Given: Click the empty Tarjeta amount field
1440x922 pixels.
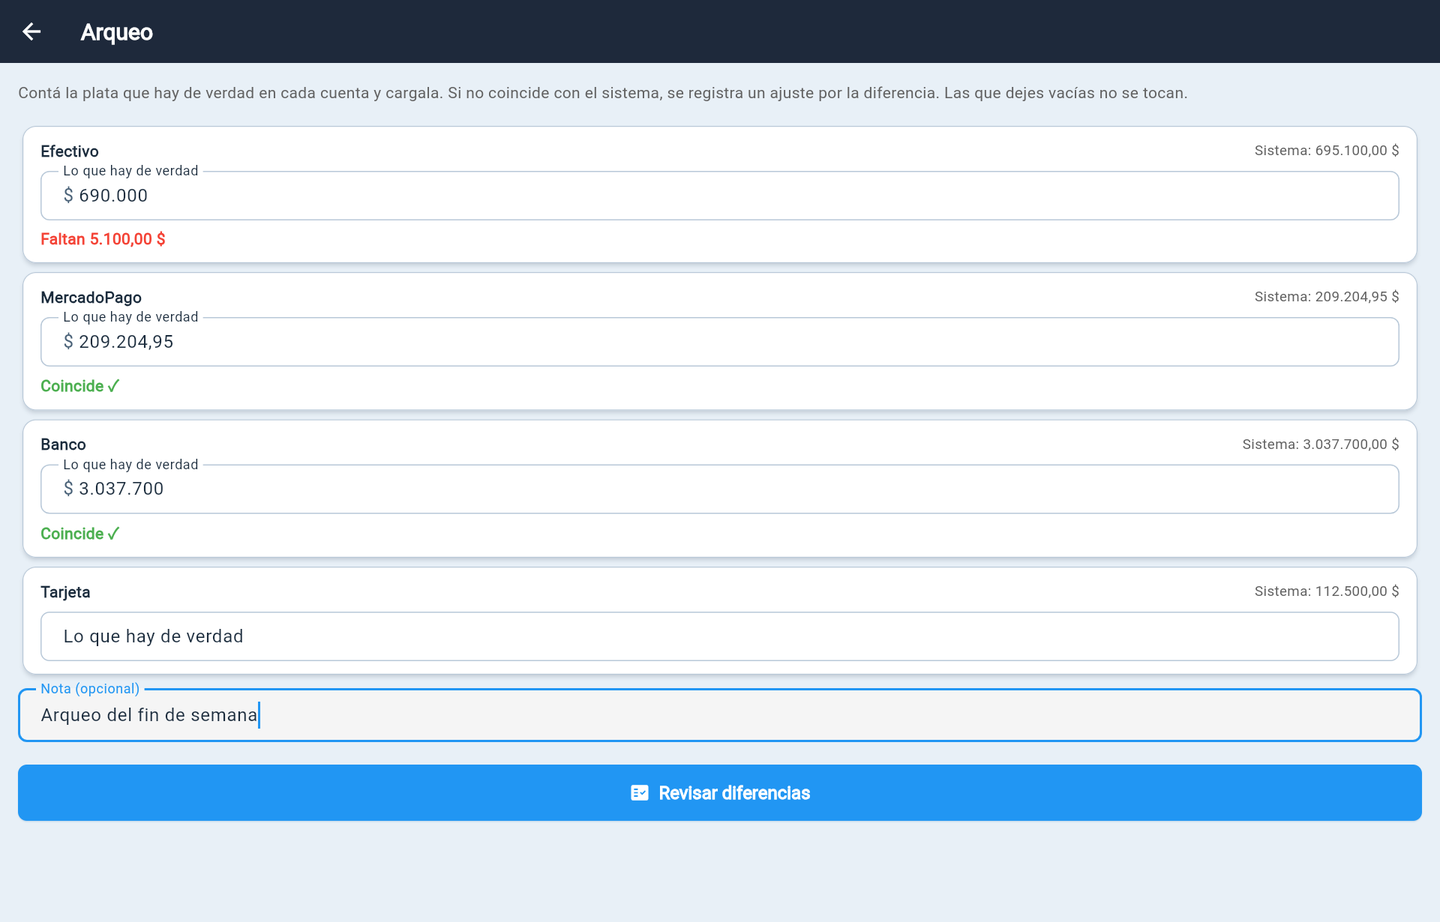Looking at the screenshot, I should click(720, 636).
